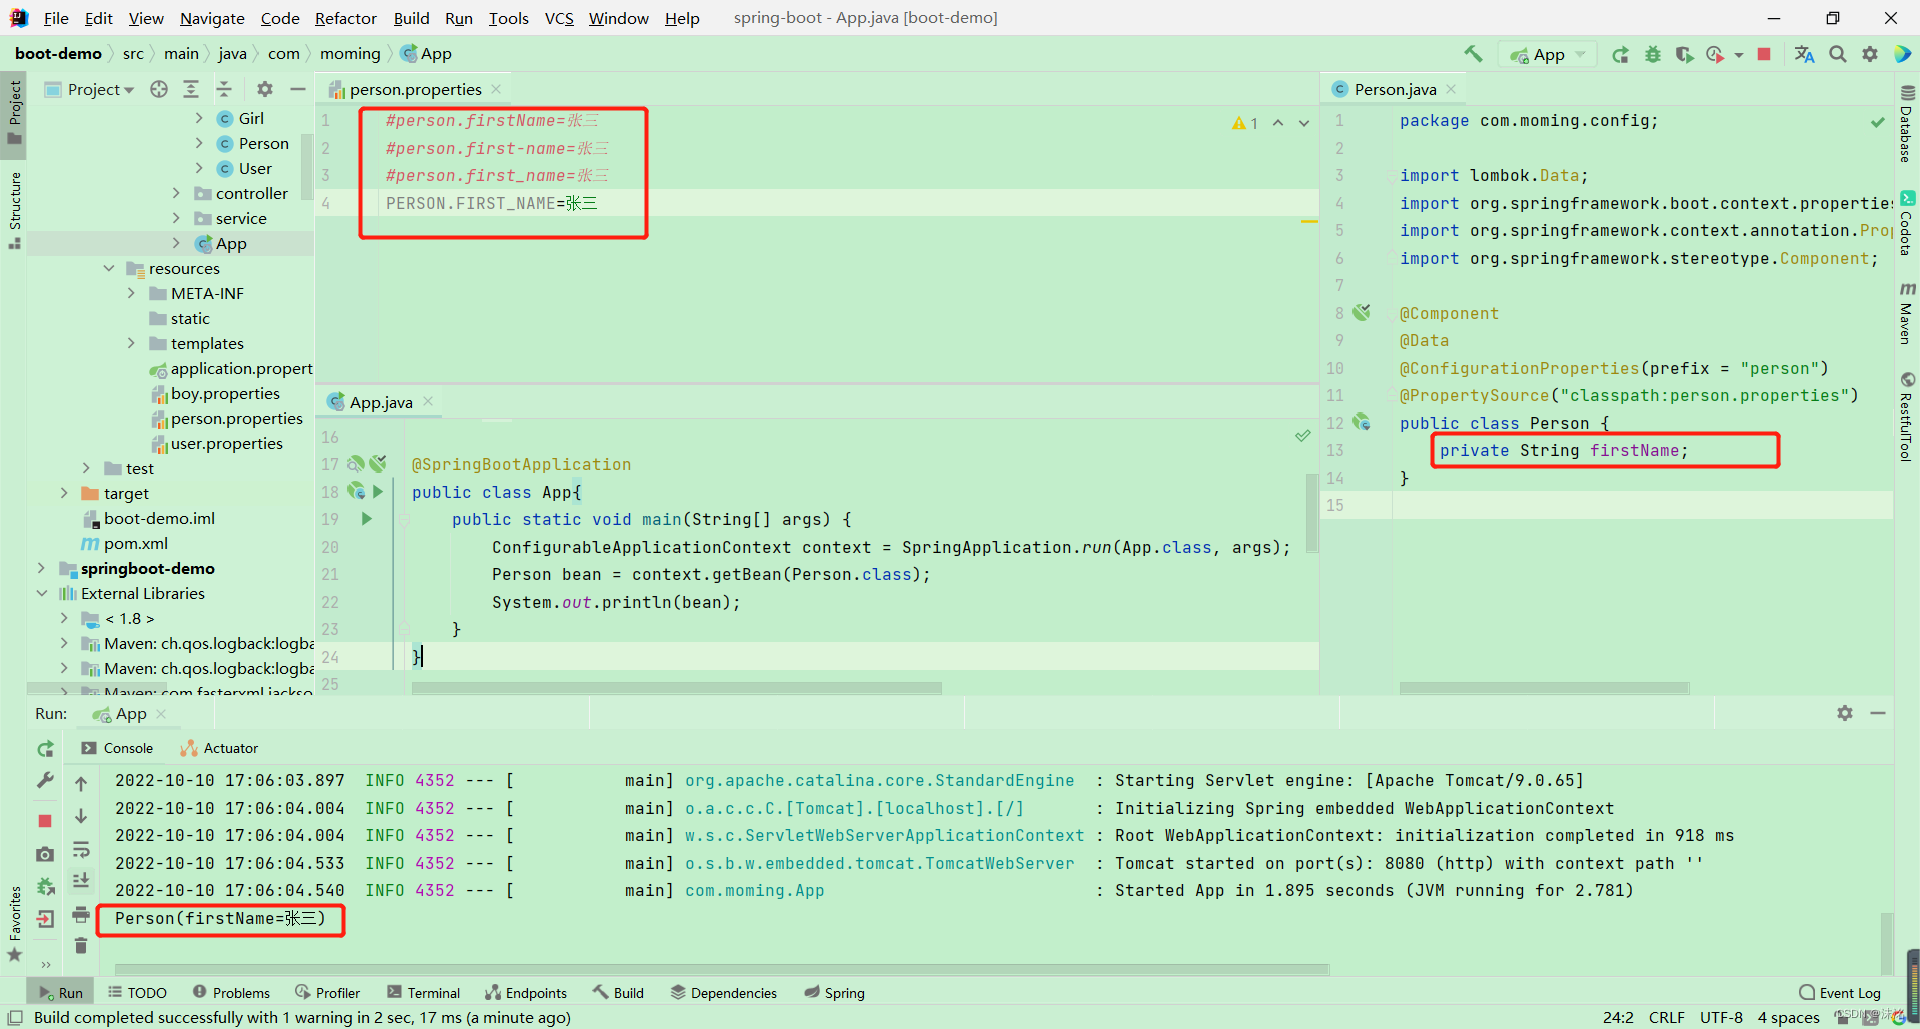Open IDE Settings via the gear icon
The image size is (1920, 1029).
point(1870,54)
